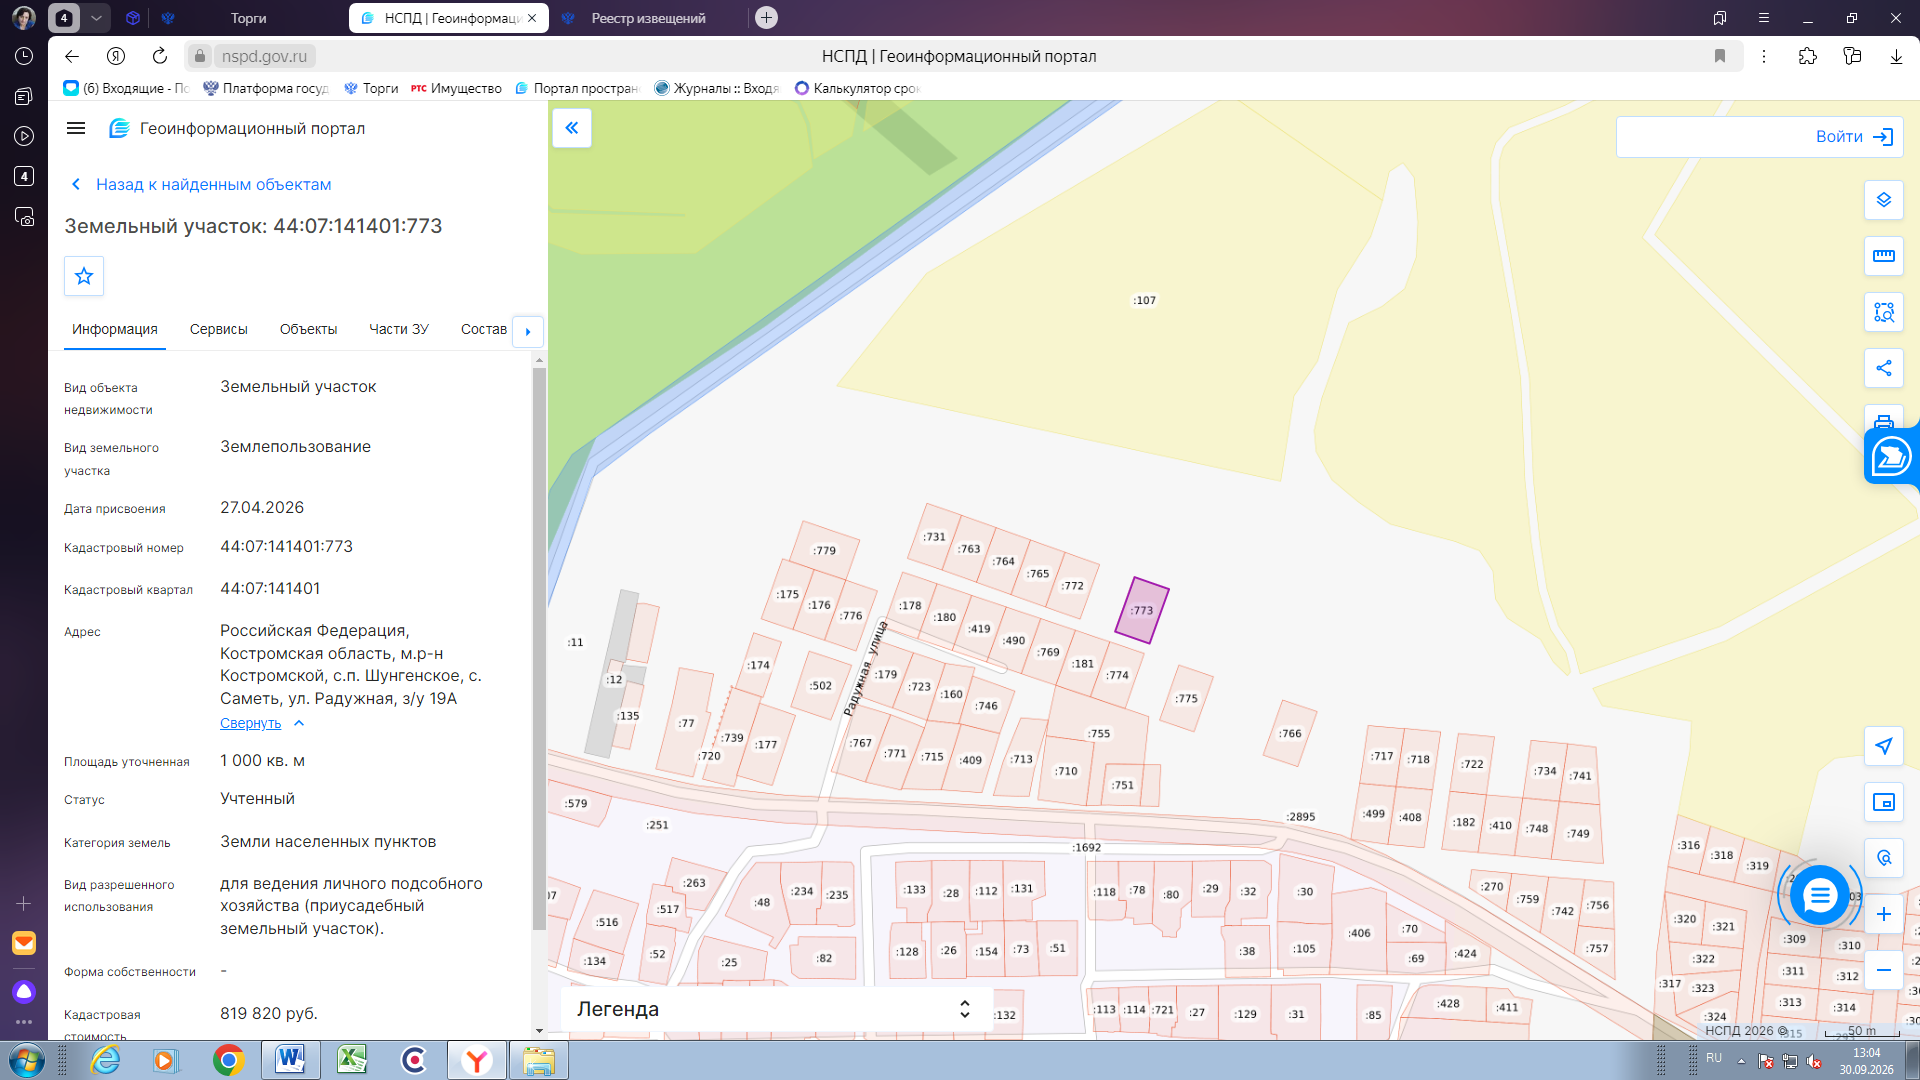This screenshot has width=1920, height=1080.
Task: Switch to the Сервисы tab
Action: coord(219,329)
